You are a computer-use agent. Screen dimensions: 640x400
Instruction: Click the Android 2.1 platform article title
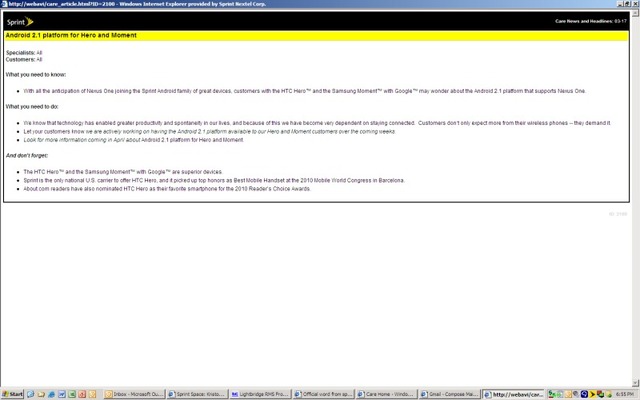[x=71, y=35]
